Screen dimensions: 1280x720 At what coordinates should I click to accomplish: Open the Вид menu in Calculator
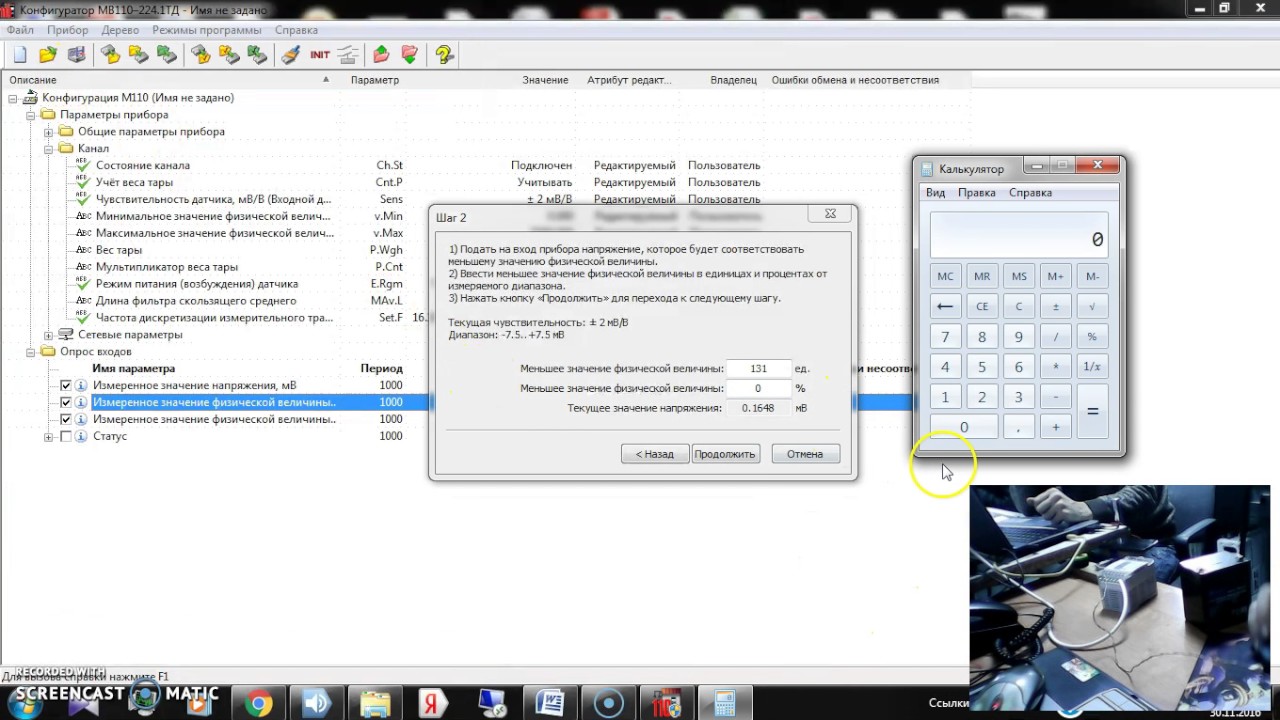(x=935, y=192)
